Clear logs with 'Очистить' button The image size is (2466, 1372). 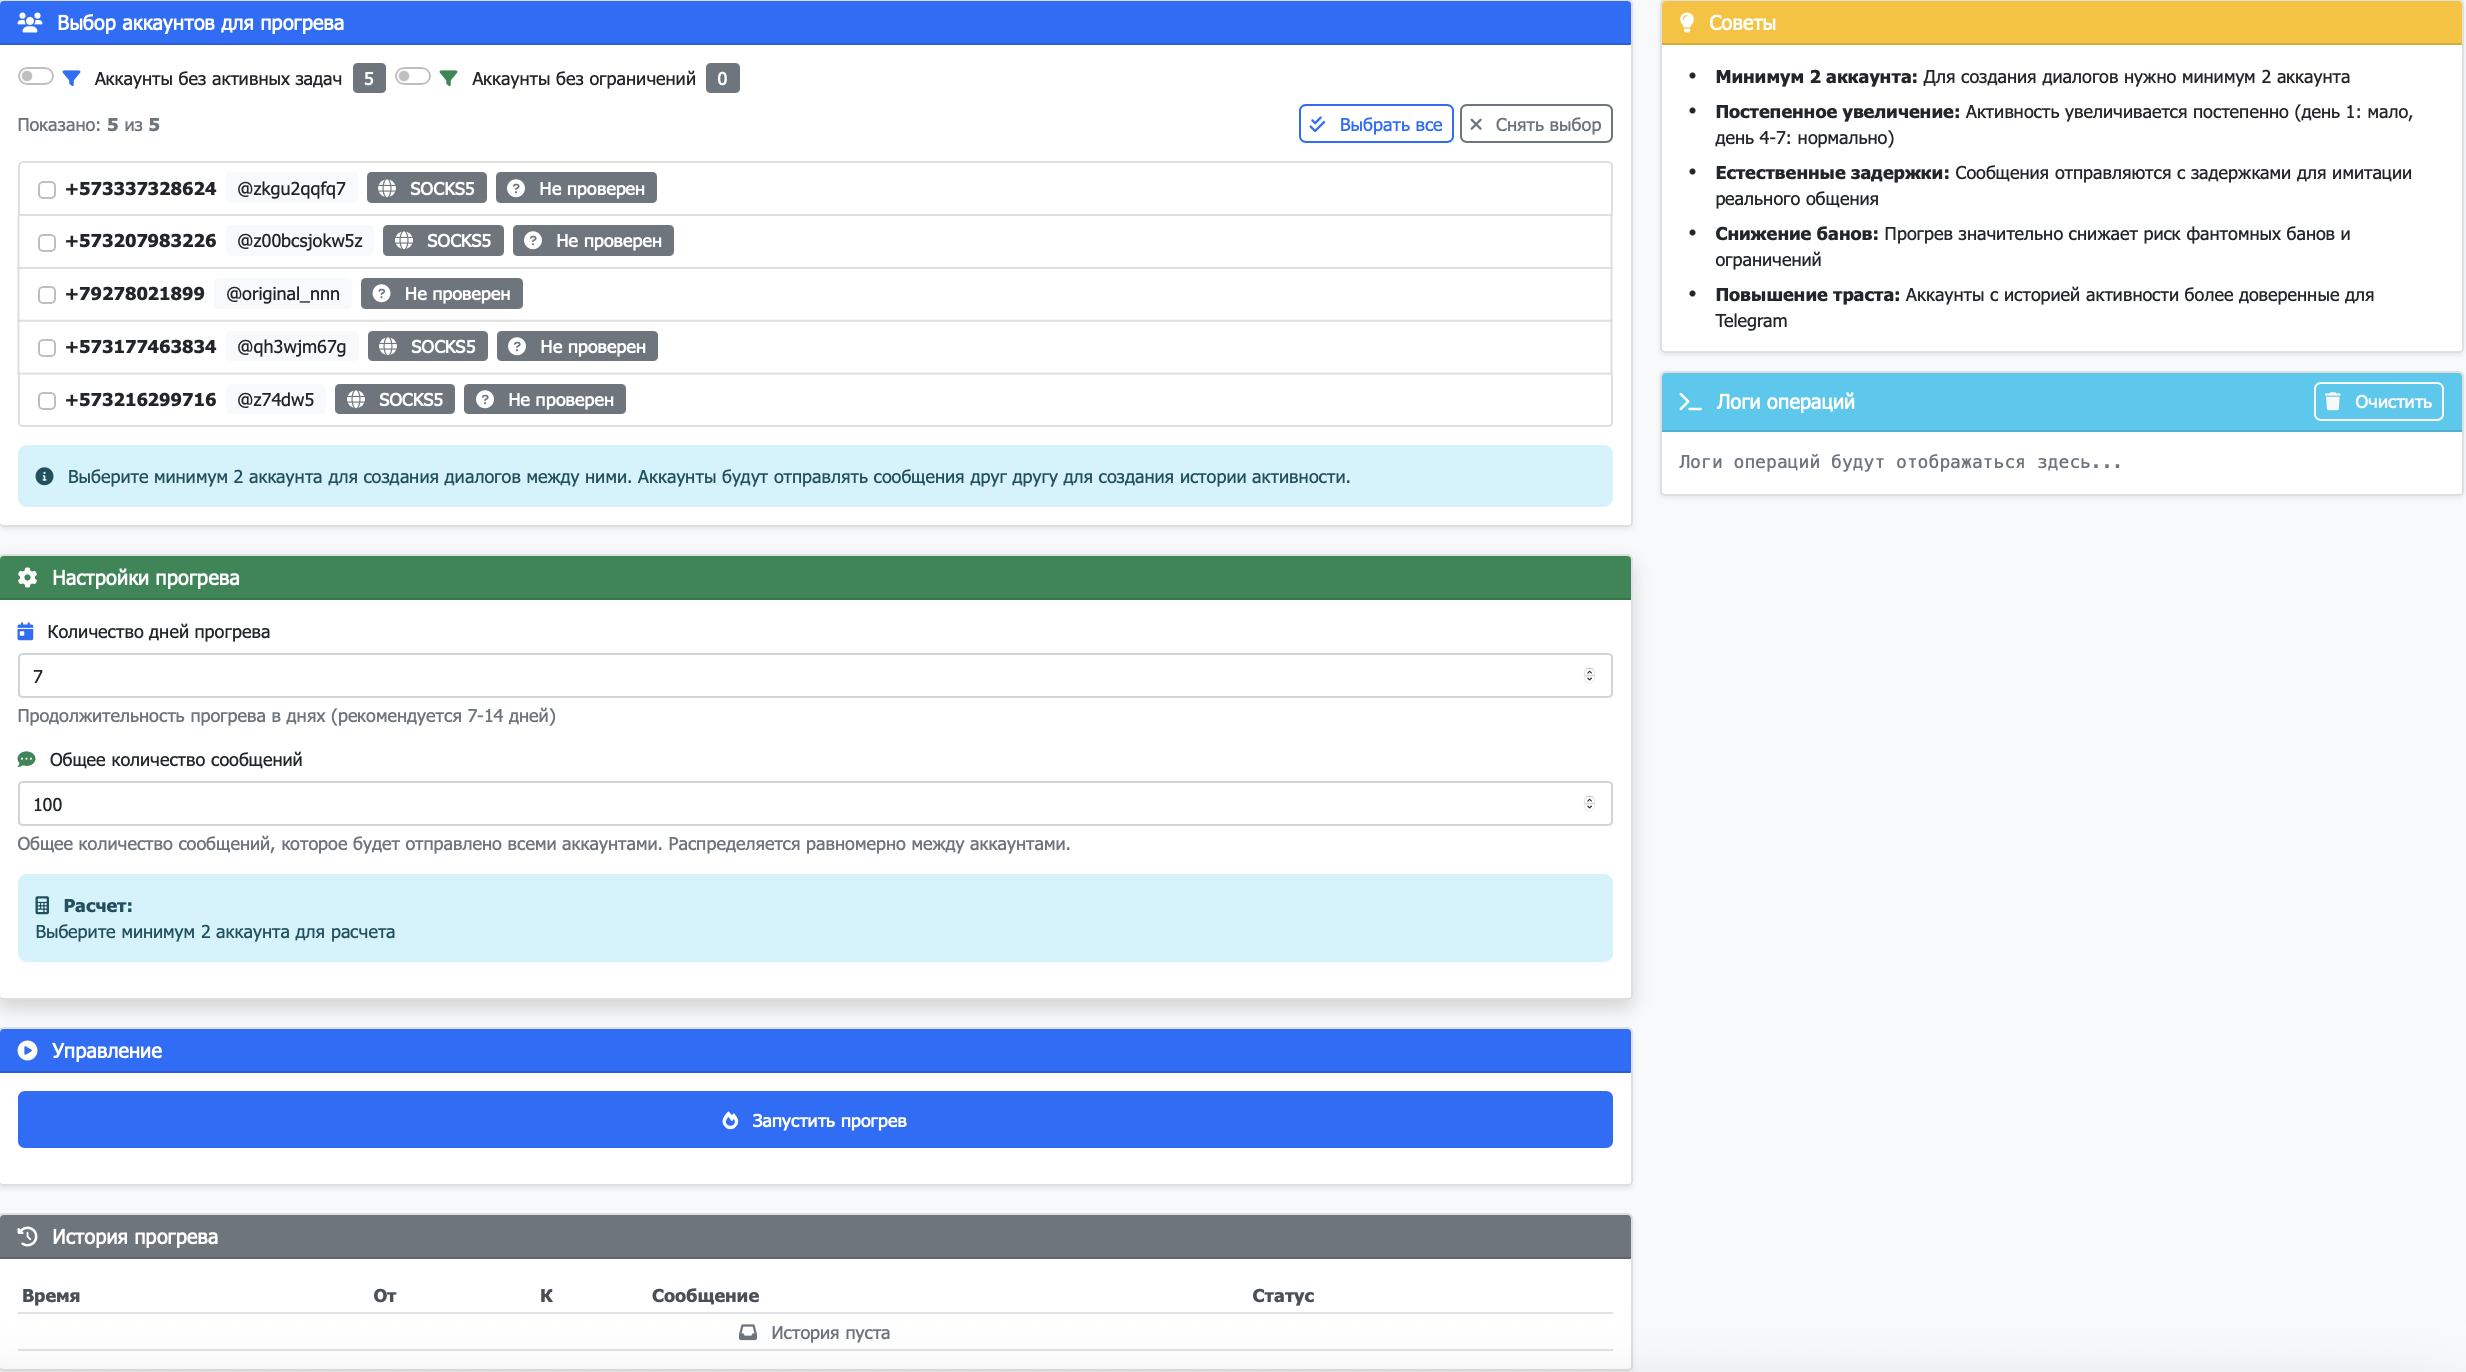[x=2378, y=402]
